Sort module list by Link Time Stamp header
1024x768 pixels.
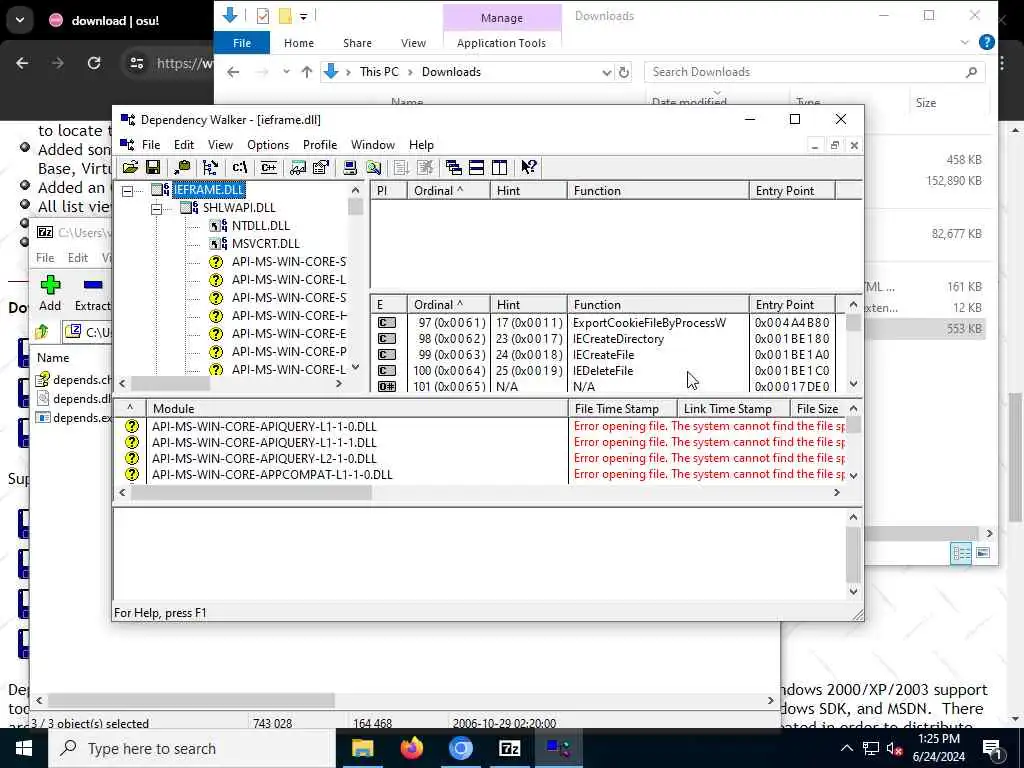pyautogui.click(x=733, y=409)
